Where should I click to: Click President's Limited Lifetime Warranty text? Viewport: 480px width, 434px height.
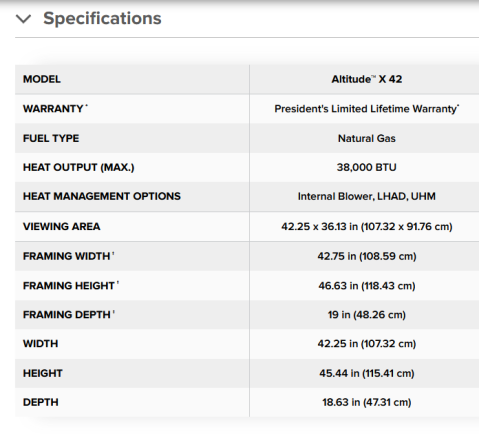point(367,109)
